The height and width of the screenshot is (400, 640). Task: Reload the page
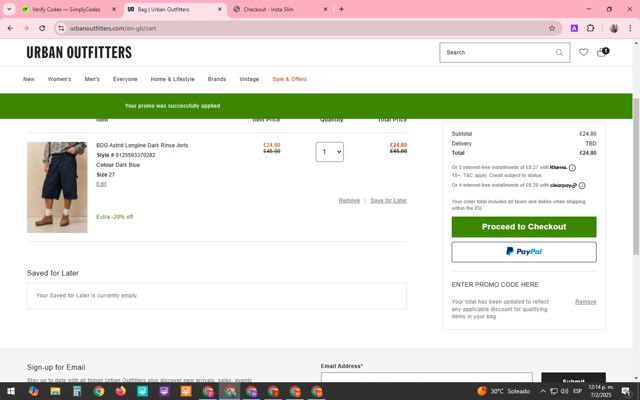42,28
